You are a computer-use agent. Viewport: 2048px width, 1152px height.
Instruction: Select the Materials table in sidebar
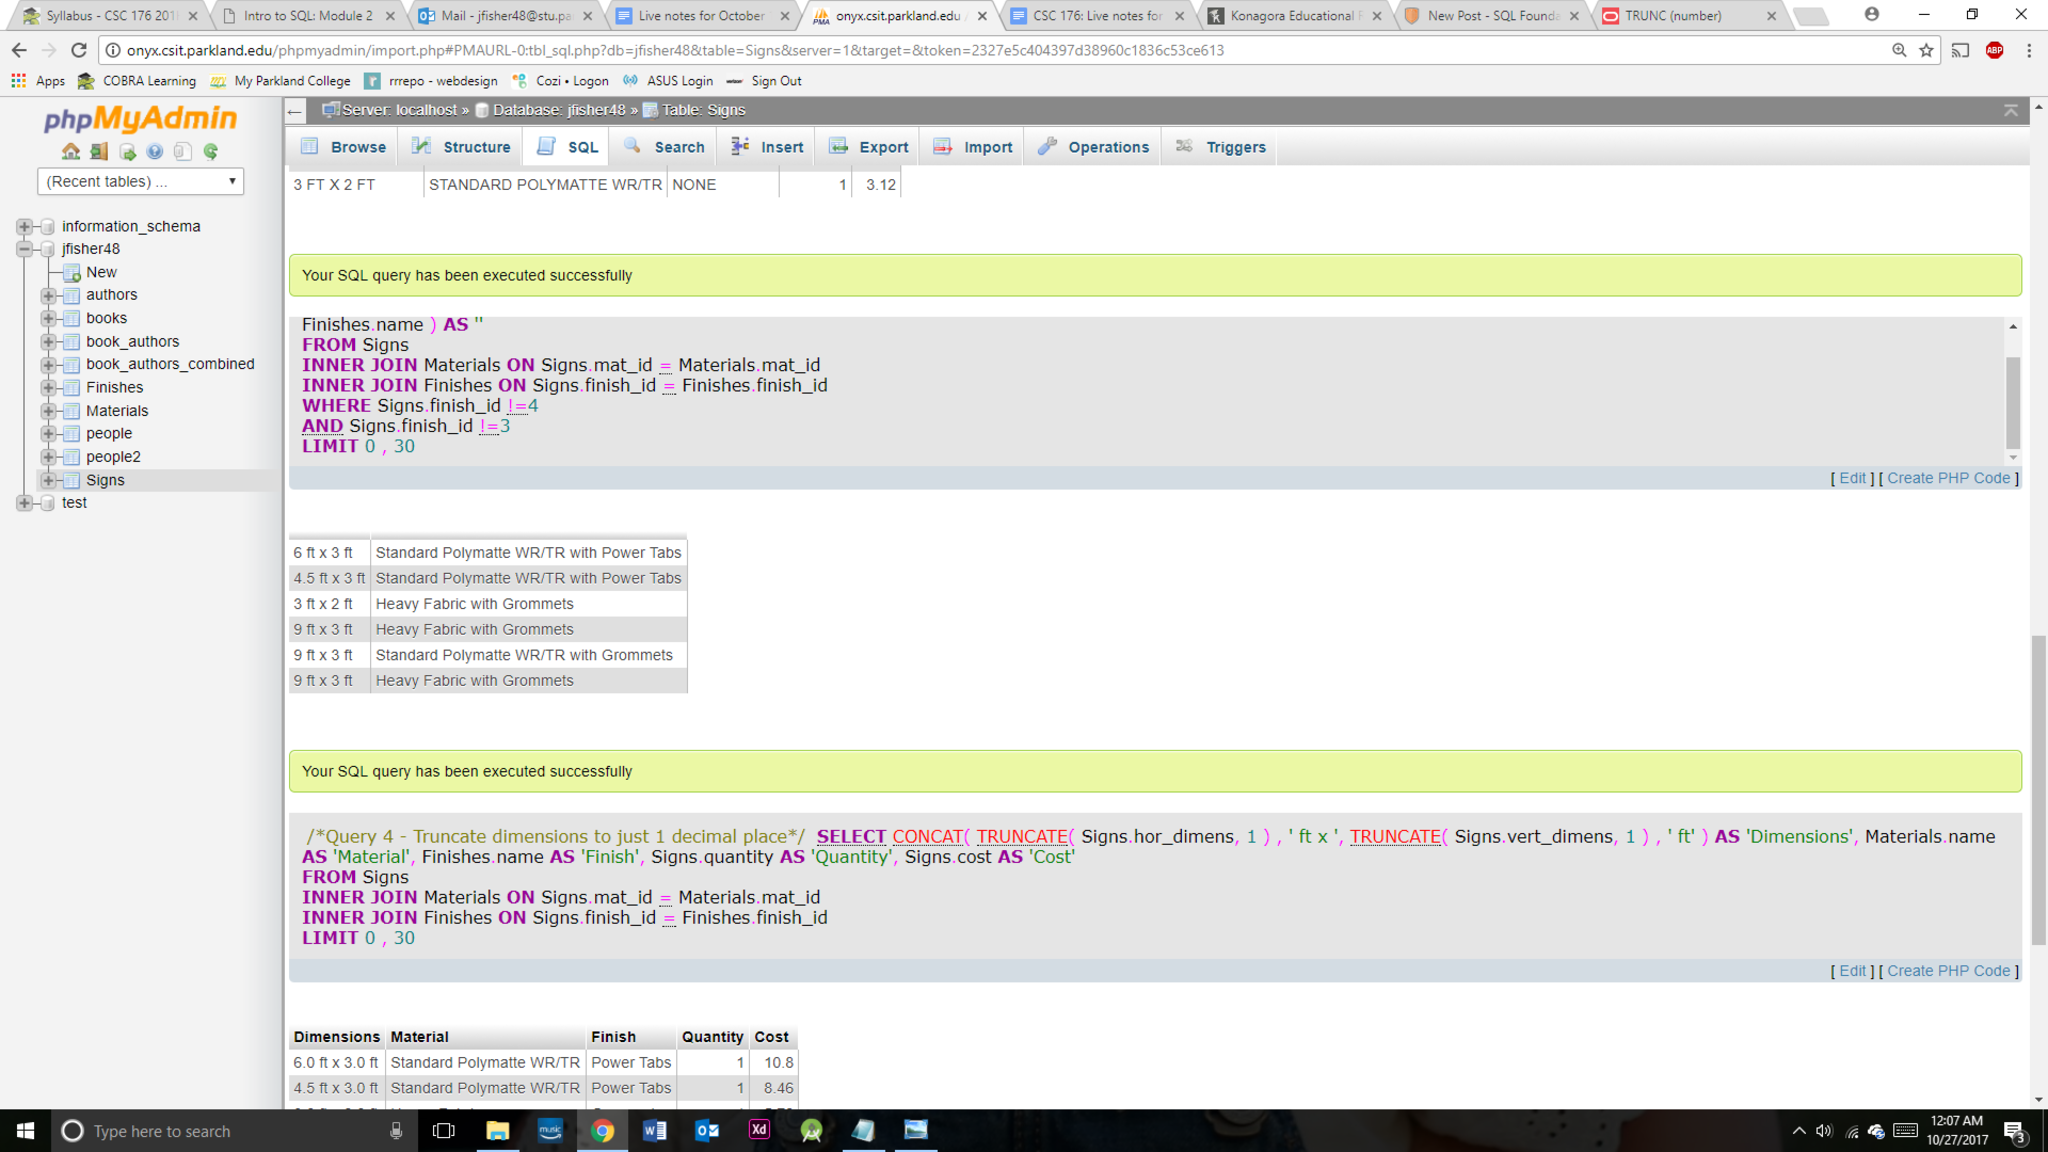coord(116,411)
